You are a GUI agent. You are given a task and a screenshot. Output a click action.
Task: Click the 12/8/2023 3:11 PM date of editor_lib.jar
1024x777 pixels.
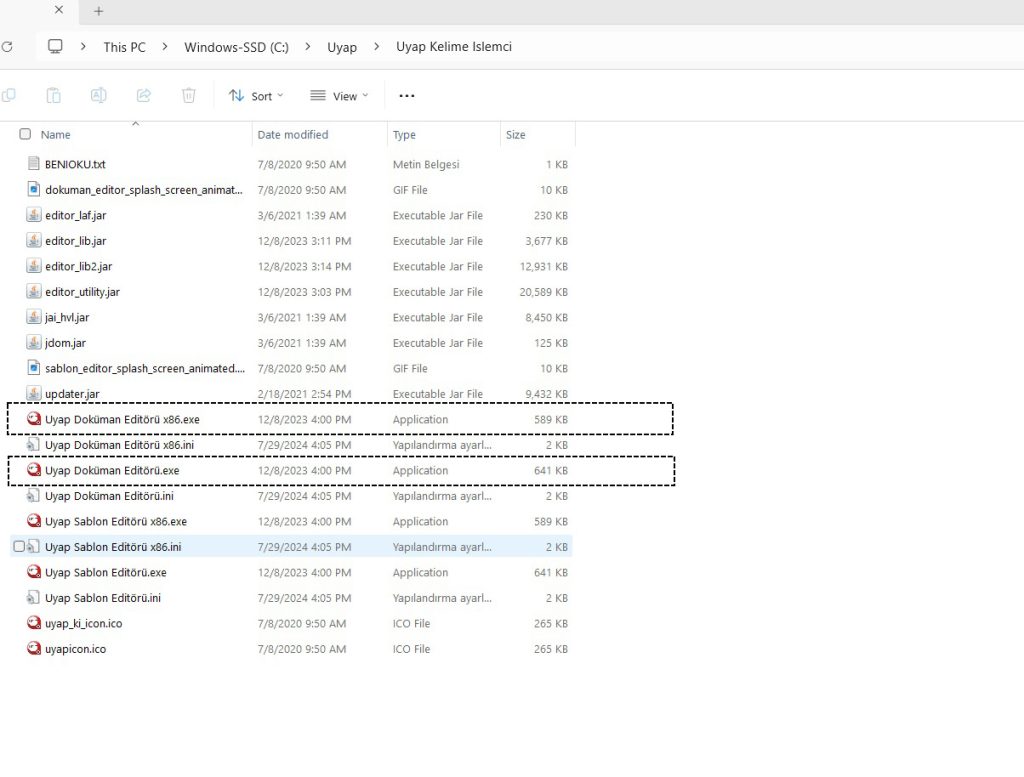coord(304,241)
